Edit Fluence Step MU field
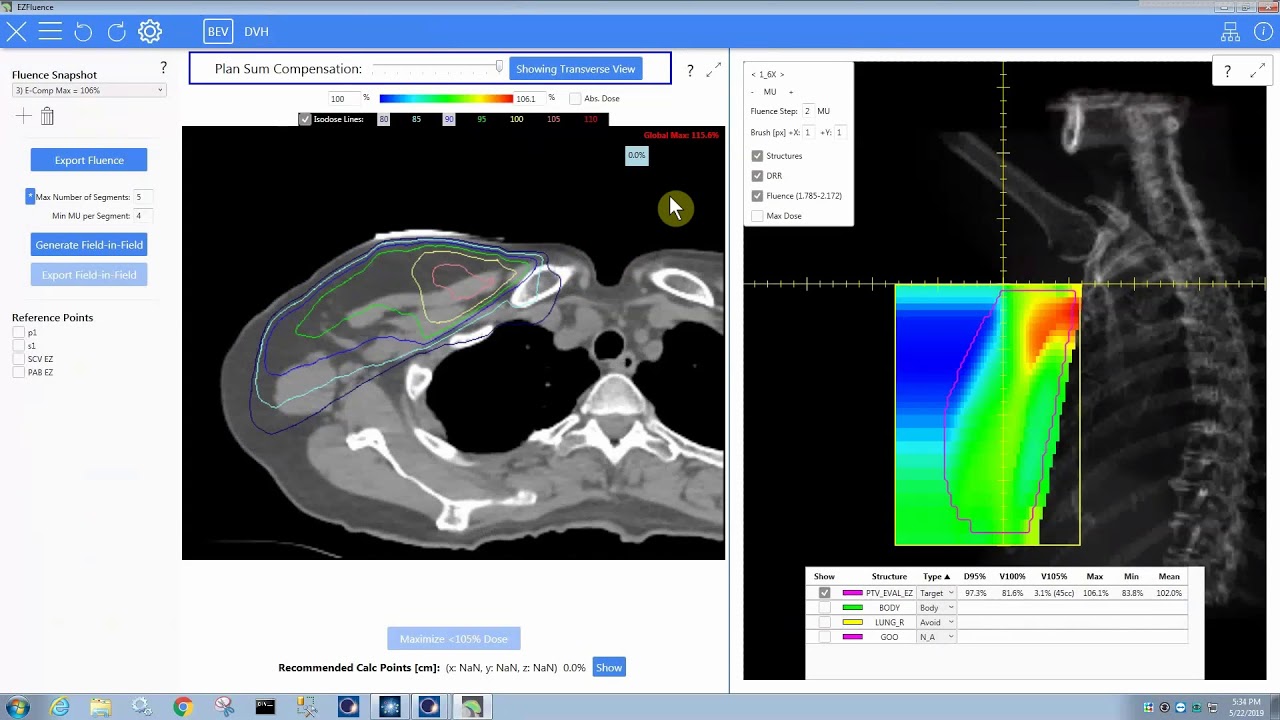The height and width of the screenshot is (720, 1280). [808, 111]
